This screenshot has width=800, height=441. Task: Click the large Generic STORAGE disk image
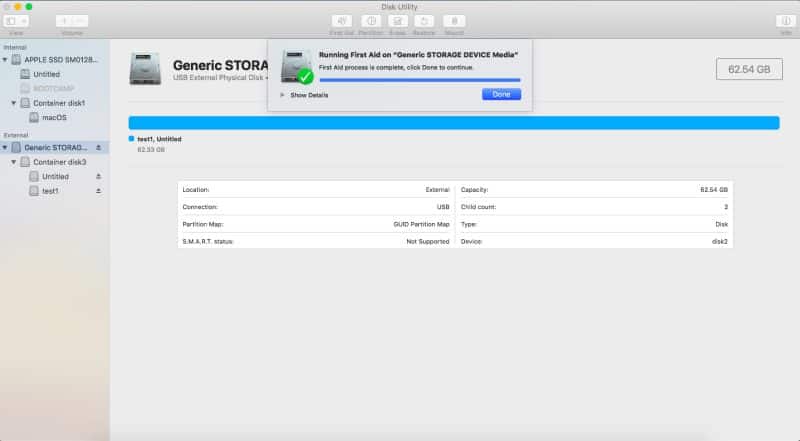[145, 68]
